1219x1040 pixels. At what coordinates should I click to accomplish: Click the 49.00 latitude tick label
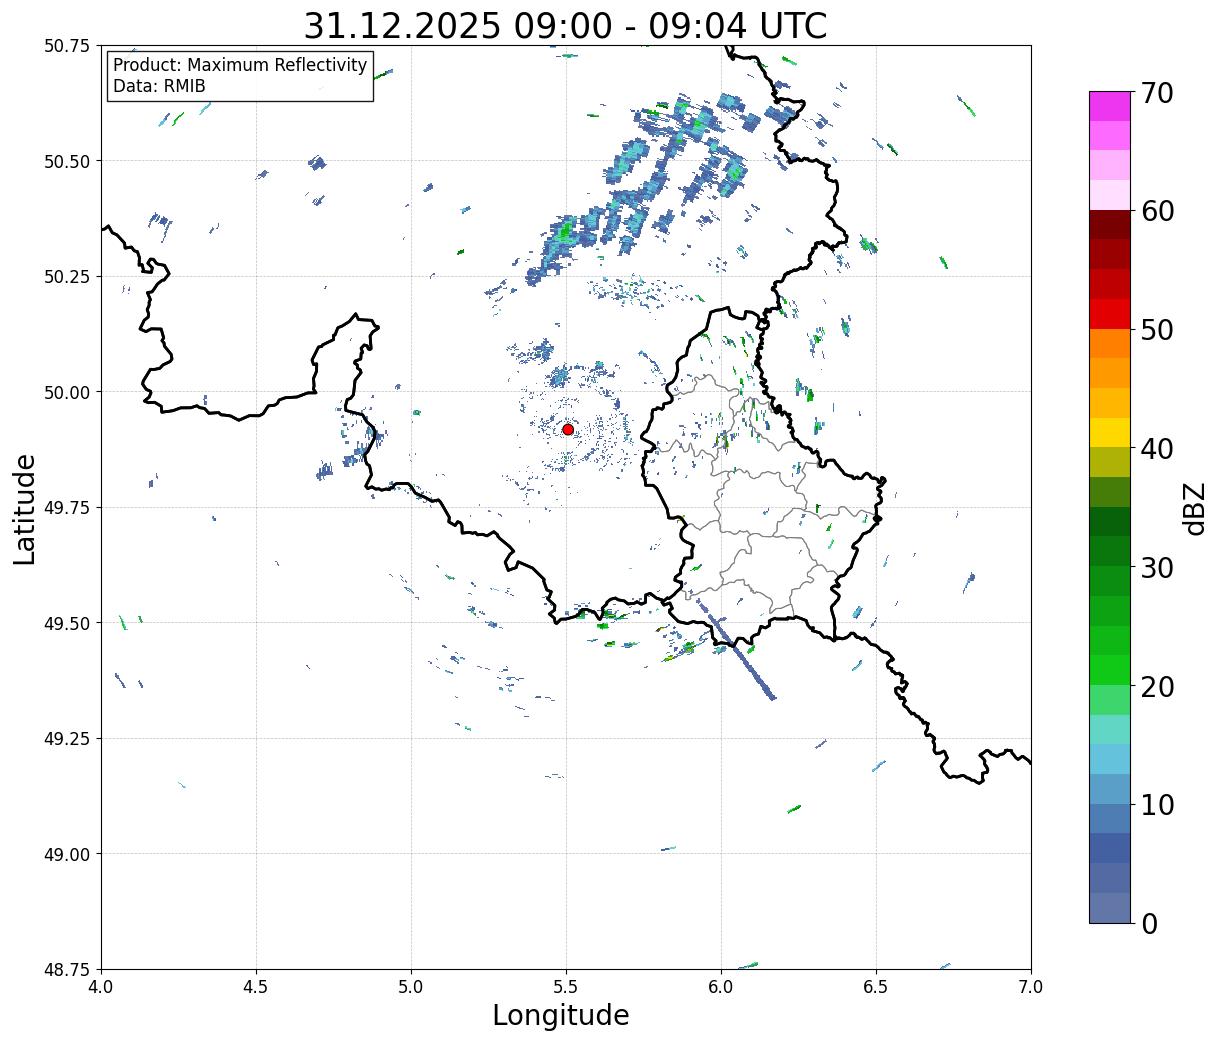pos(67,854)
